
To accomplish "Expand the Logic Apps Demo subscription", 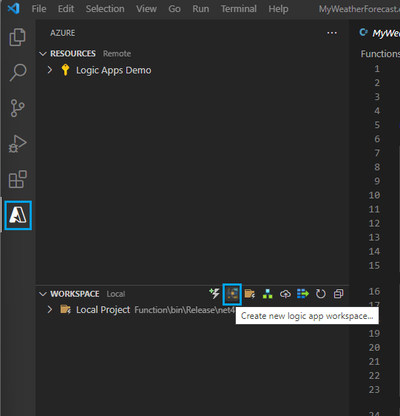I will point(50,70).
